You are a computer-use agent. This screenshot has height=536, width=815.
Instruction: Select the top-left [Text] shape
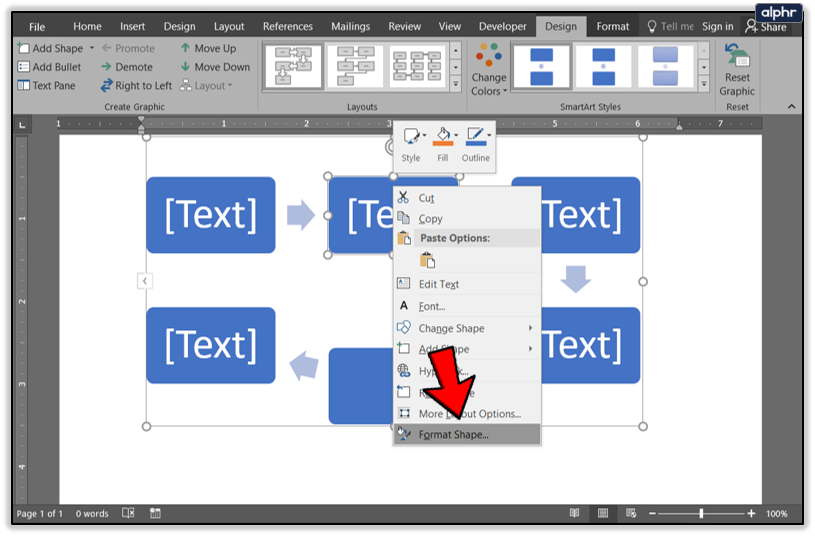211,215
